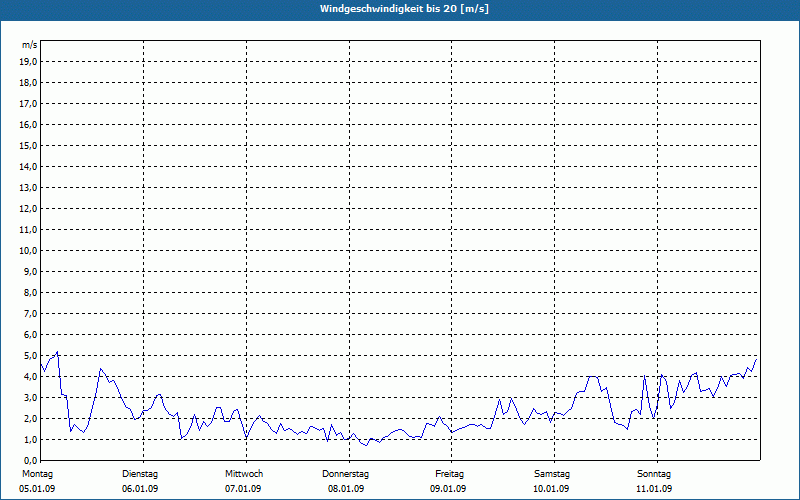This screenshot has width=800, height=500.
Task: Select the 12,0 y-axis label
Action: coord(28,209)
